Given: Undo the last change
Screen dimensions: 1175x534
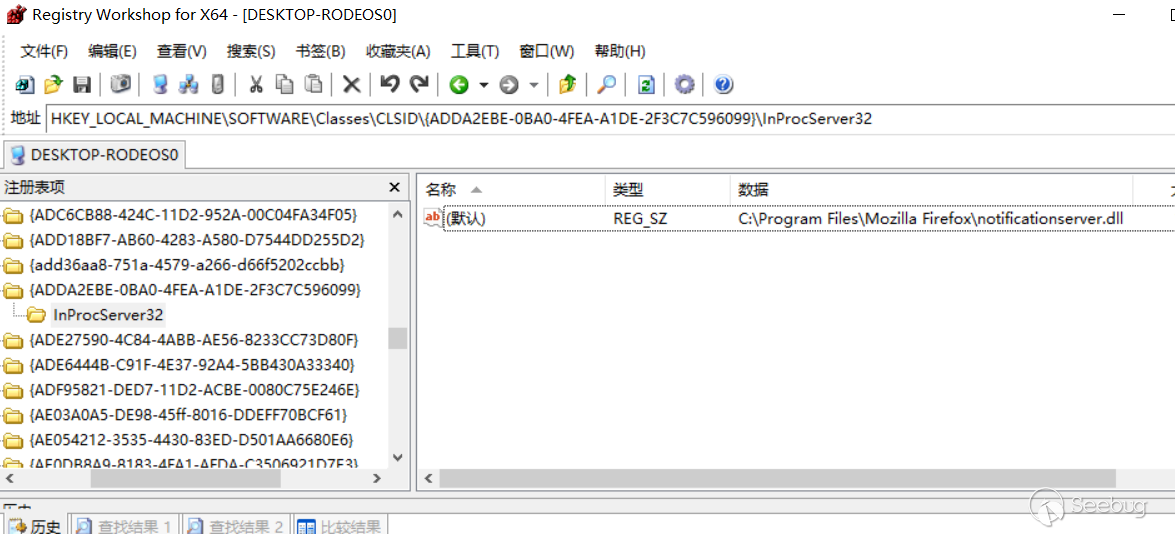Looking at the screenshot, I should [x=390, y=84].
